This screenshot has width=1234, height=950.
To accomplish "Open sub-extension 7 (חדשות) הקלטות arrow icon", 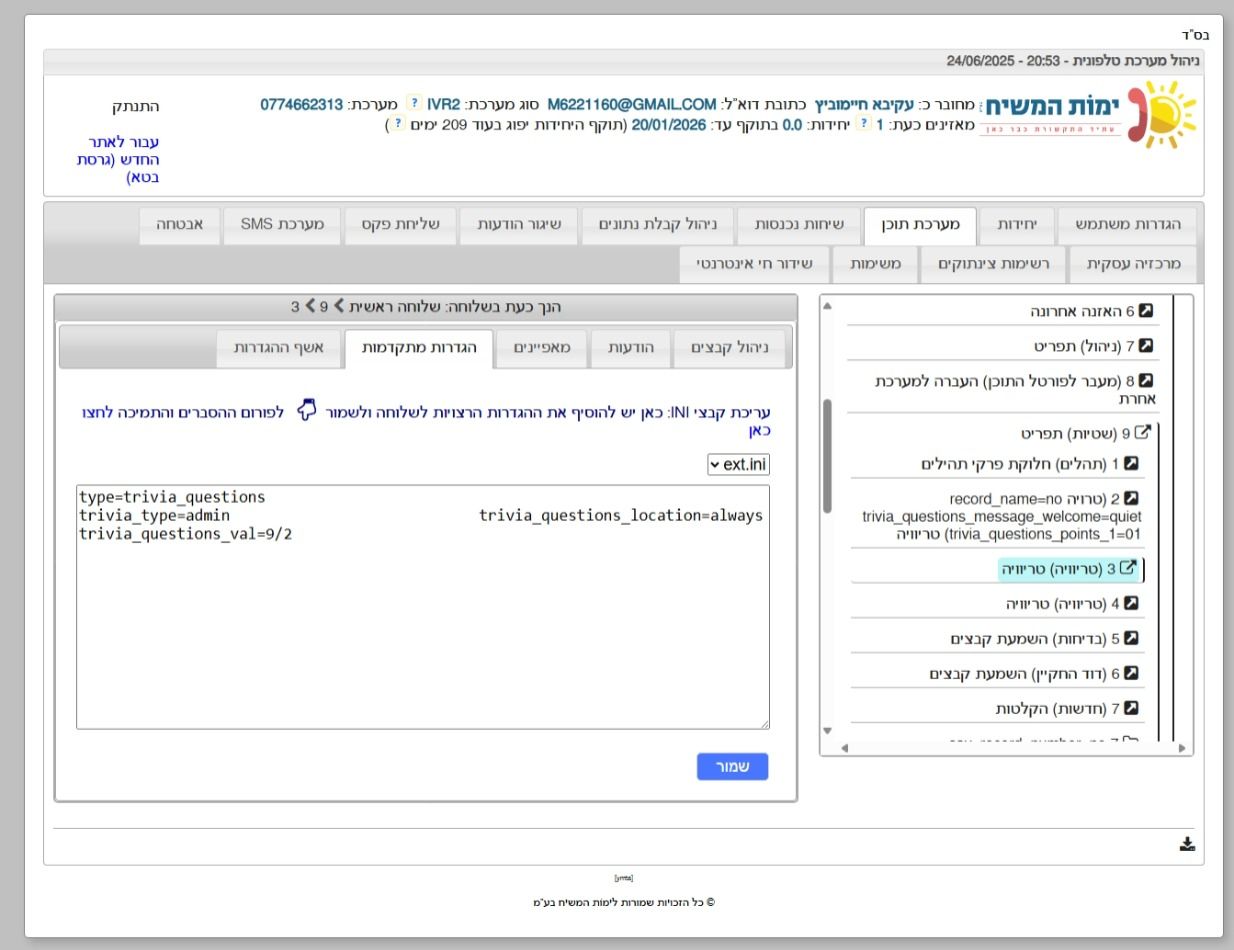I will [1131, 708].
